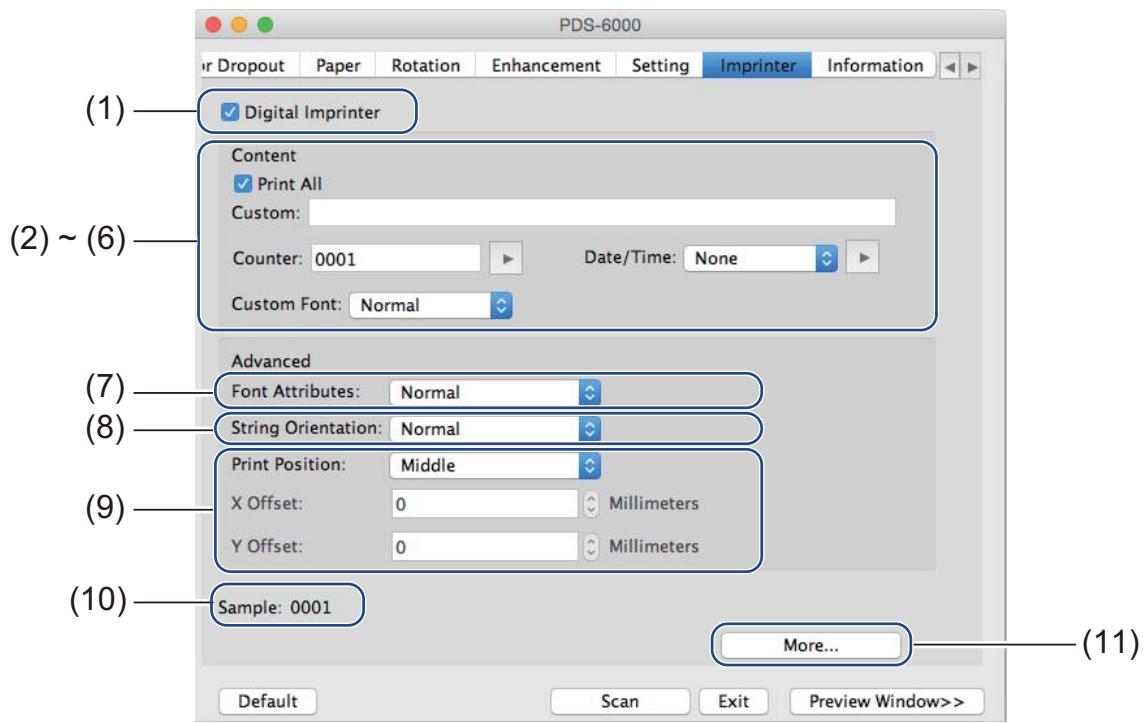1145x723 pixels.
Task: Click the Date/Time options arrow button
Action: (862, 257)
